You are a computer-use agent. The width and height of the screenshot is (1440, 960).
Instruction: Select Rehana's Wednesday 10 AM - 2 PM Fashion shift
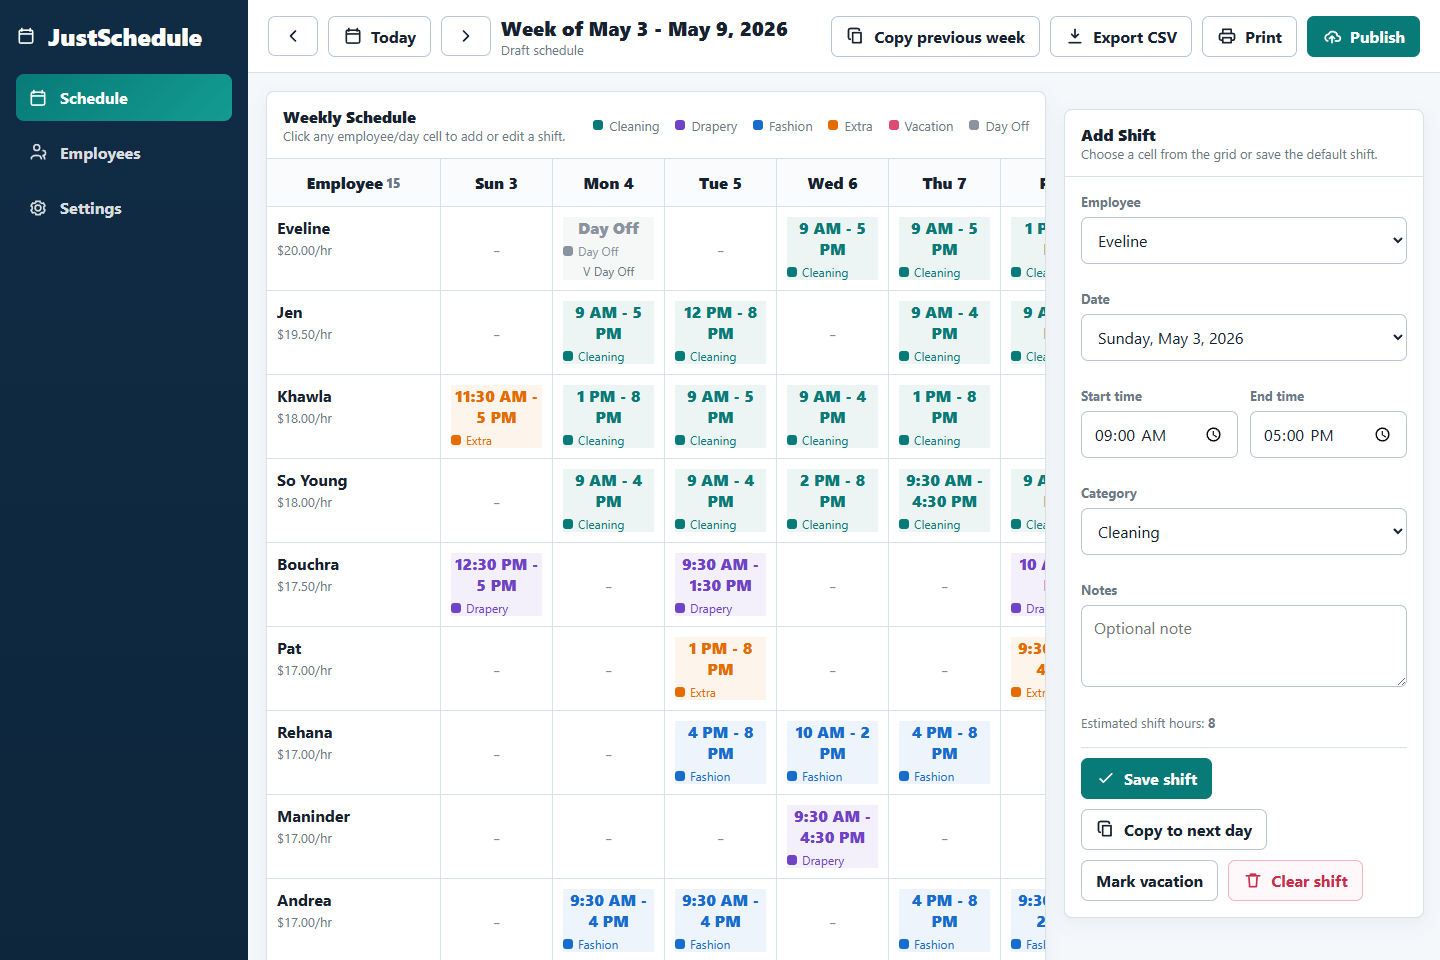(832, 753)
